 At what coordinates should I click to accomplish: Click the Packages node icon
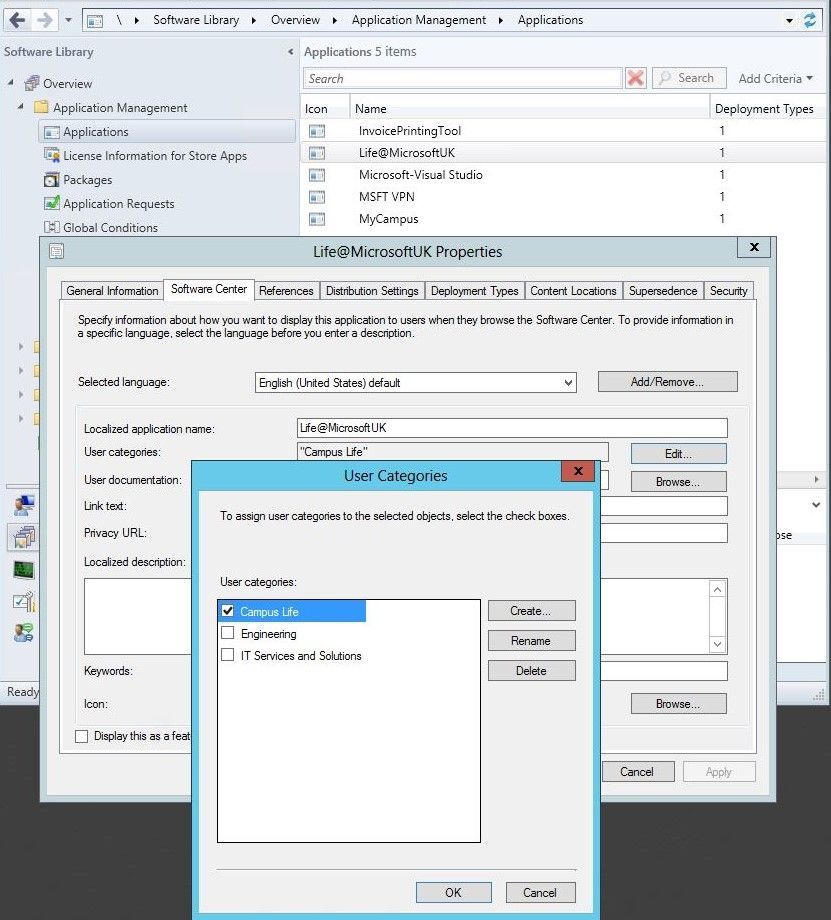[52, 180]
